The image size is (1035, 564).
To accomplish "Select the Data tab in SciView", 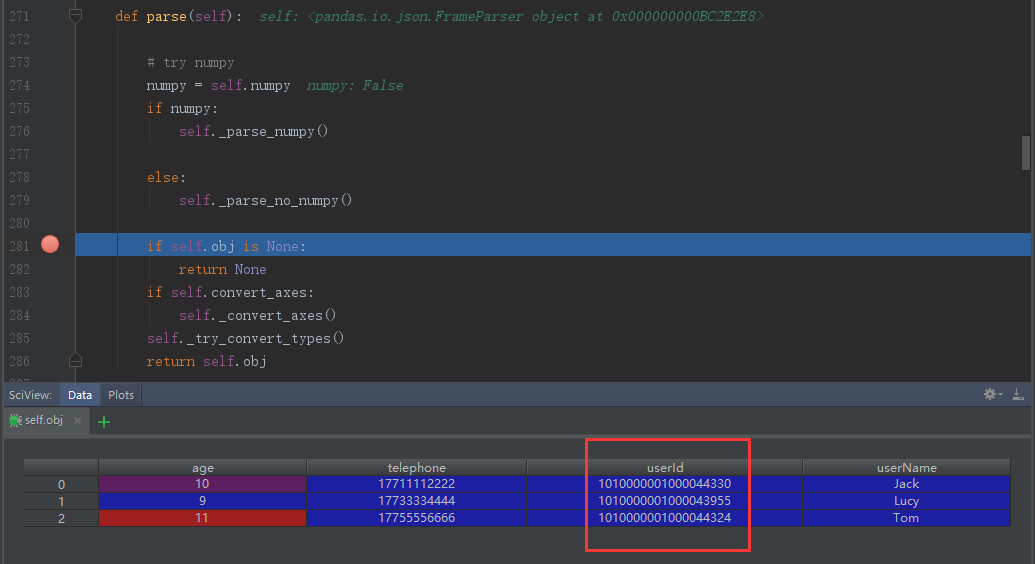I will pyautogui.click(x=80, y=395).
